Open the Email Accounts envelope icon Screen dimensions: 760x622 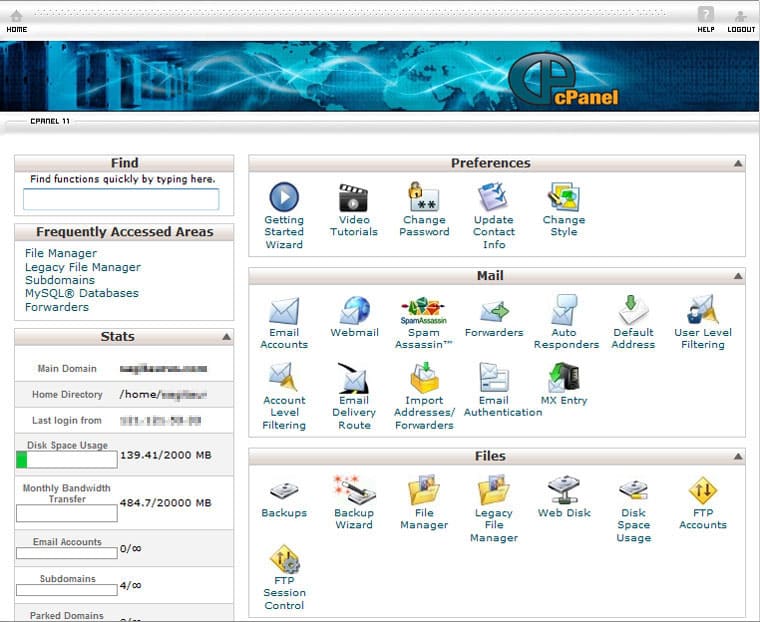[x=284, y=311]
